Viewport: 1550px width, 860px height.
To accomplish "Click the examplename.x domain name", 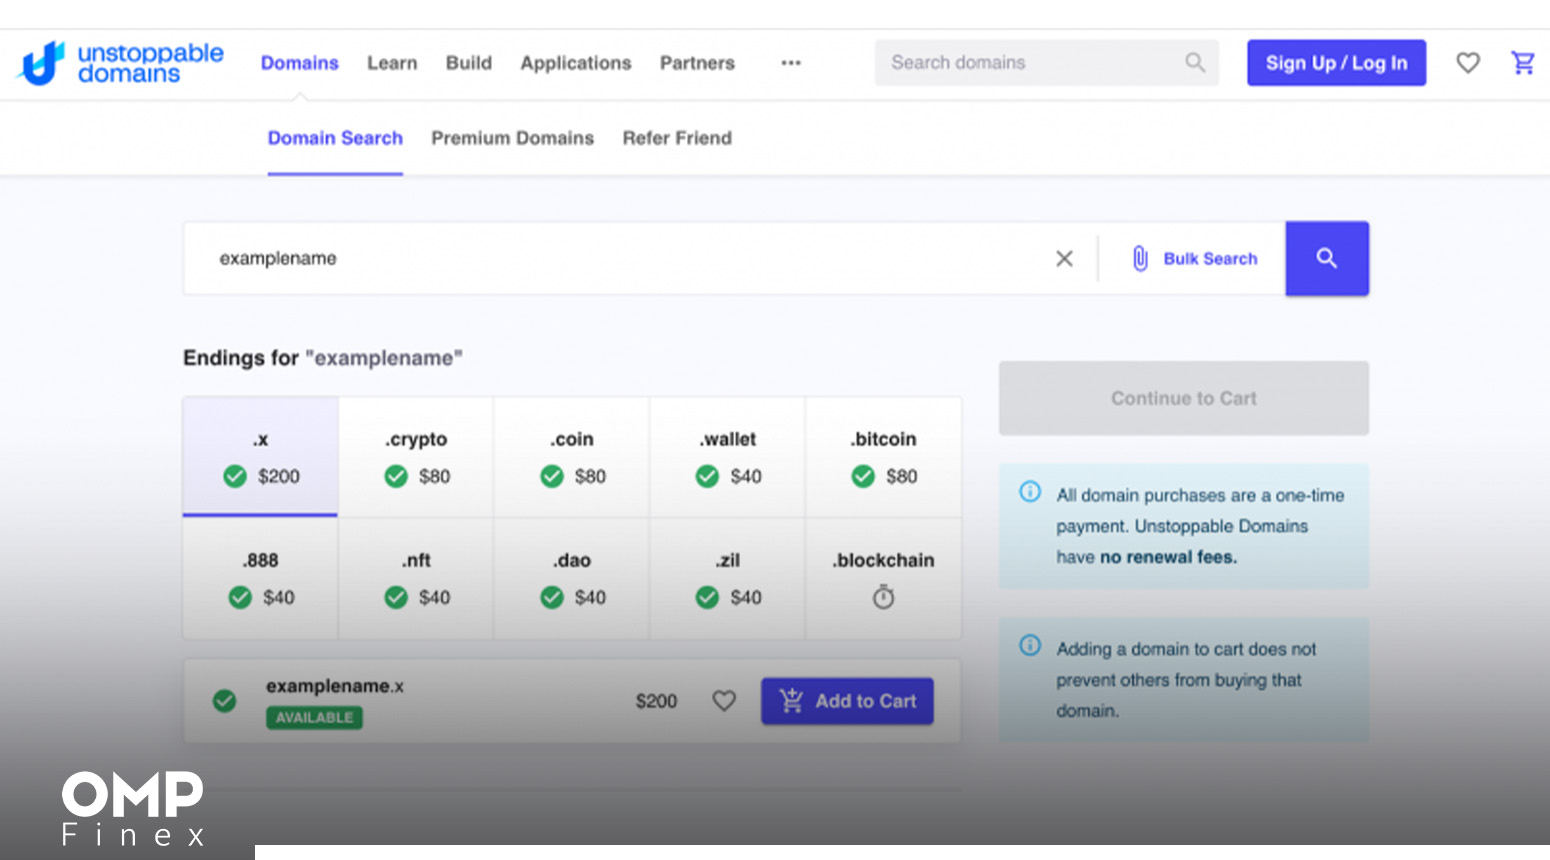I will 335,686.
